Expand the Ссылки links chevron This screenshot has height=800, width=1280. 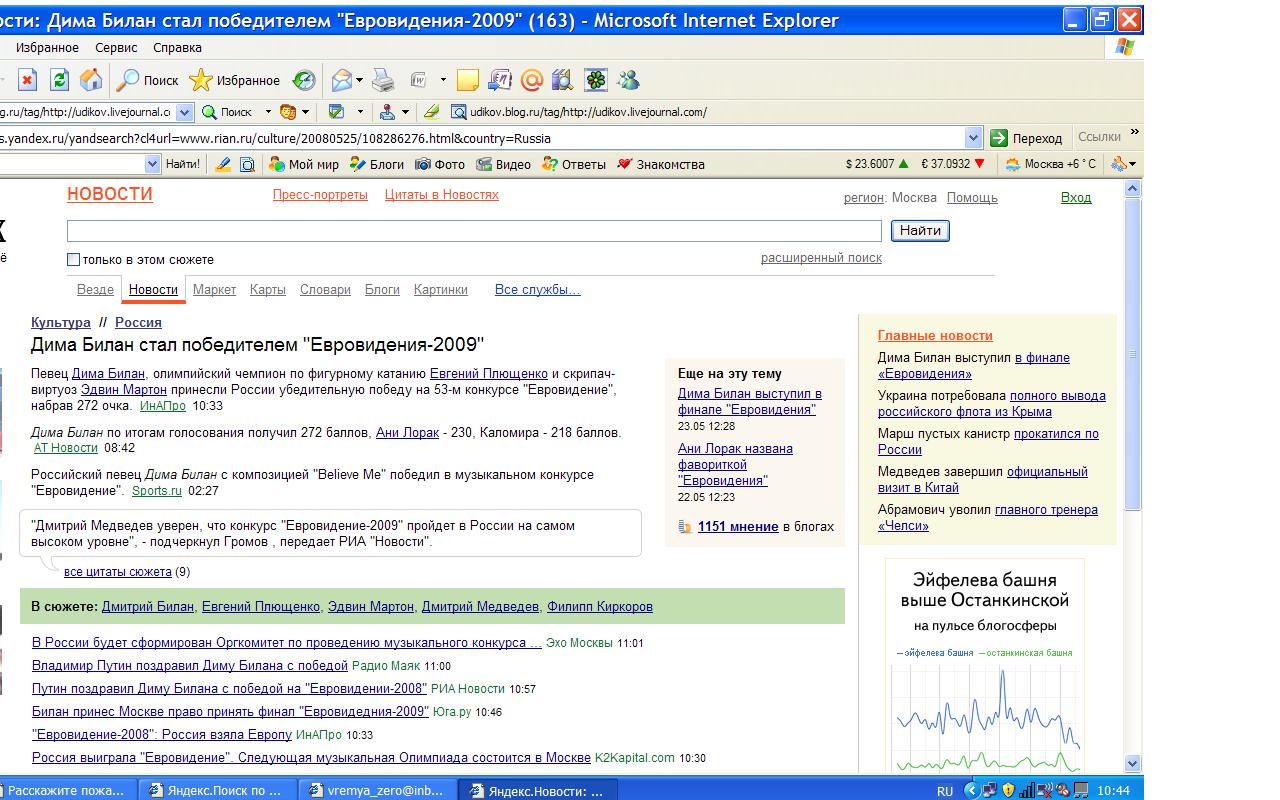coord(1134,133)
